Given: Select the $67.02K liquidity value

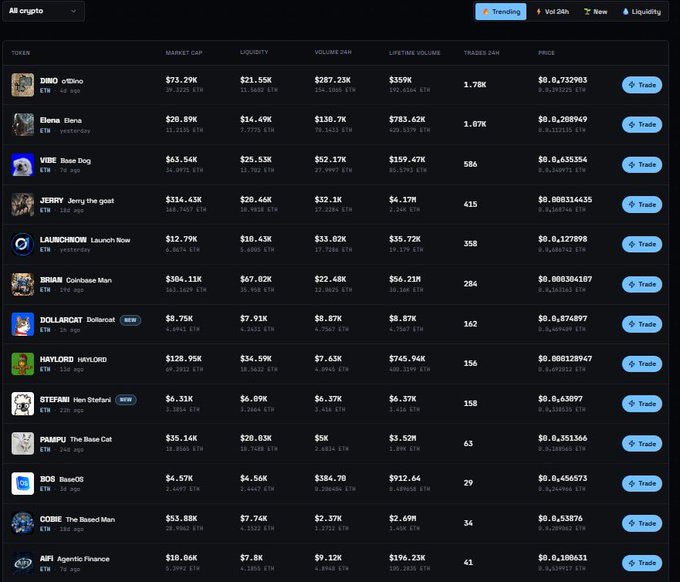Looking at the screenshot, I should click(256, 279).
